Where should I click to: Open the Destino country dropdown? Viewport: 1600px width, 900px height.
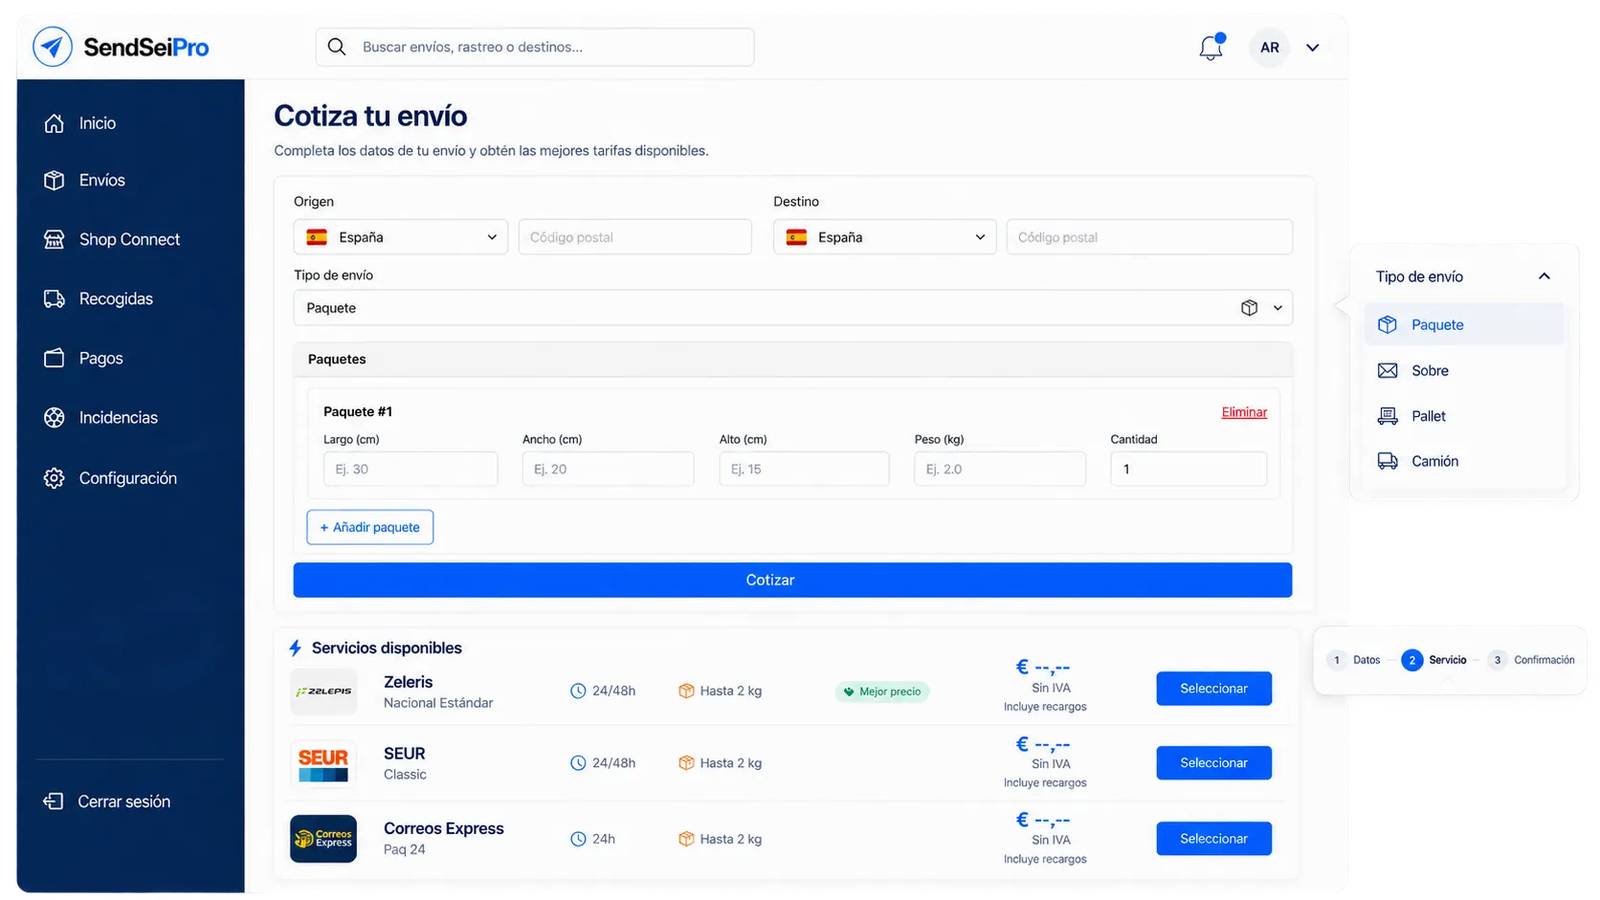(884, 237)
